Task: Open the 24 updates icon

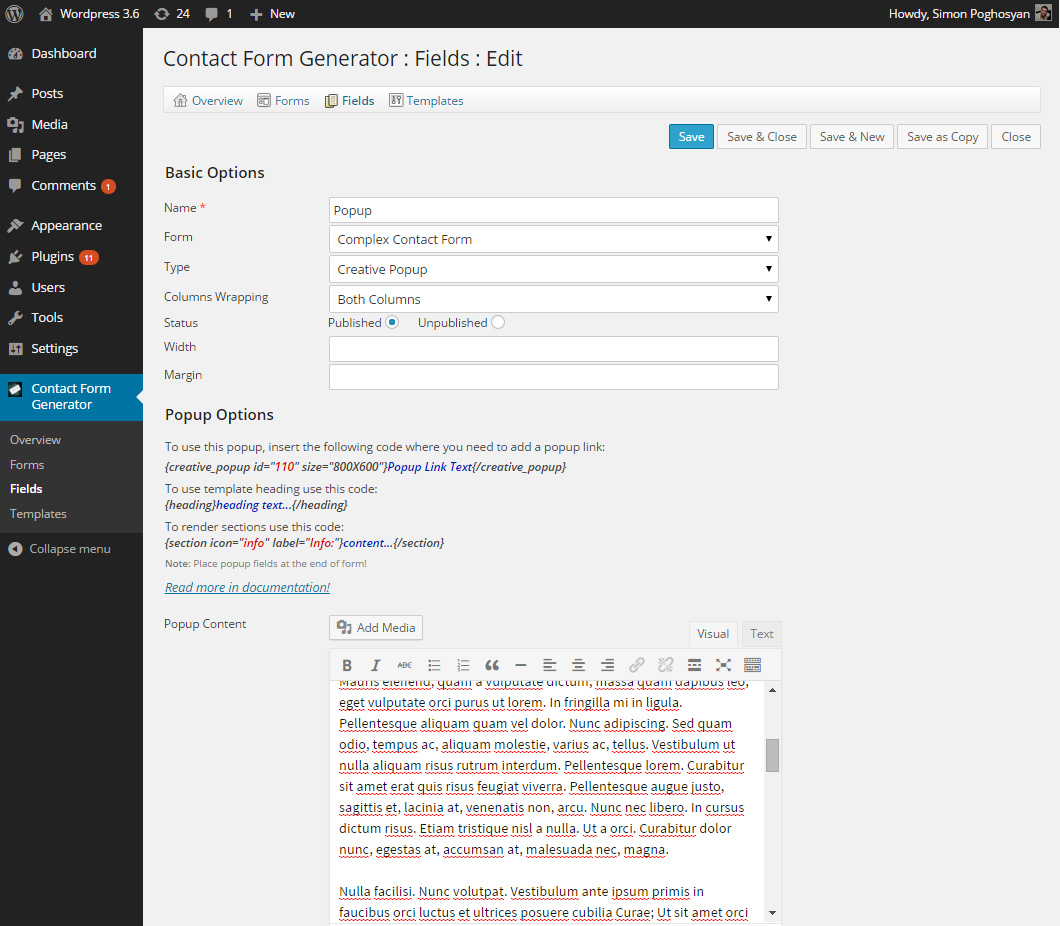Action: click(172, 14)
